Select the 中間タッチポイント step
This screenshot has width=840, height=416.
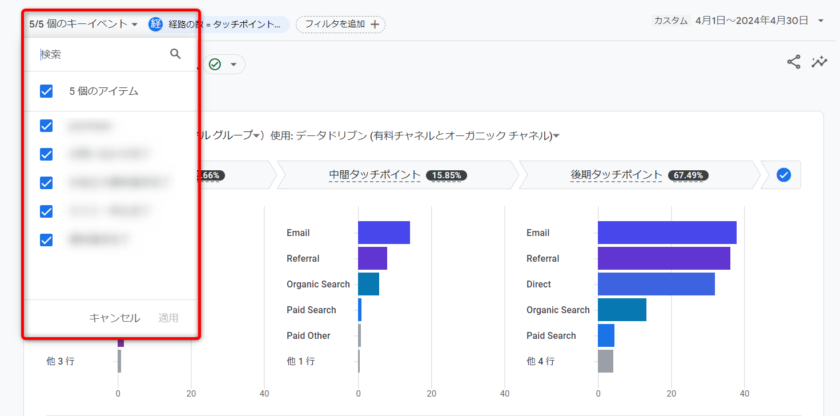(375, 174)
